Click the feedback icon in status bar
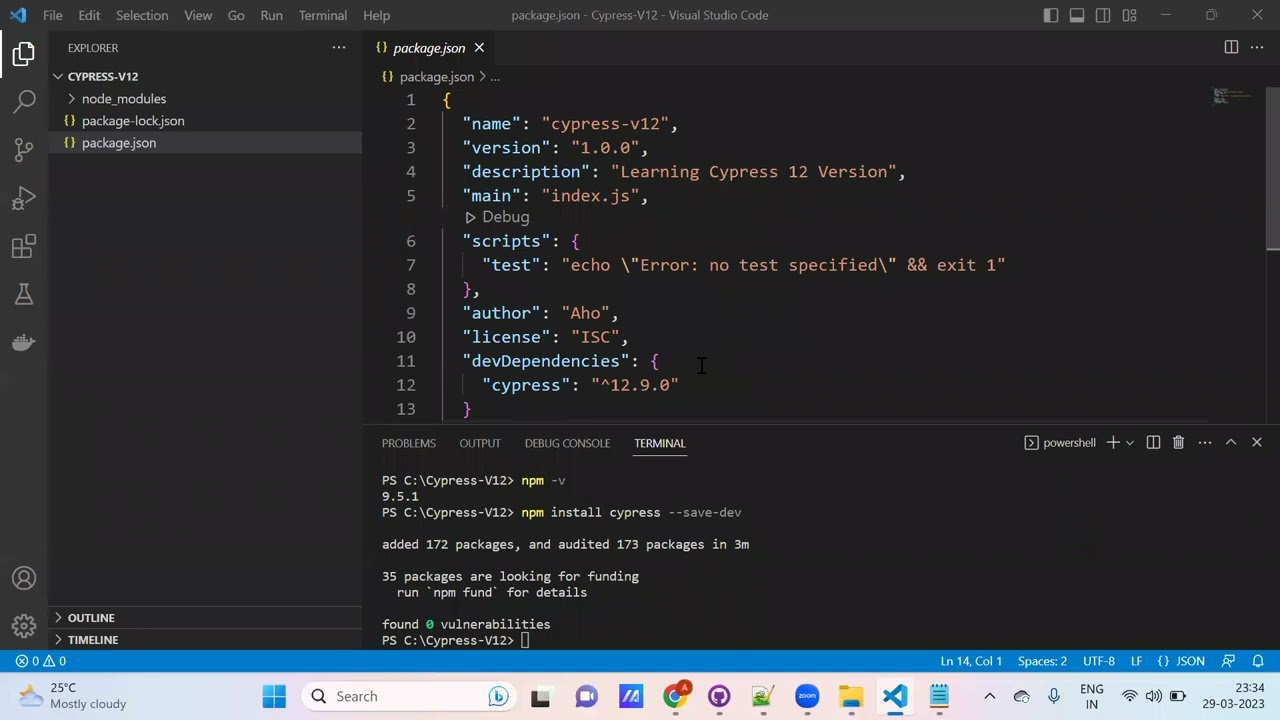 tap(1229, 661)
